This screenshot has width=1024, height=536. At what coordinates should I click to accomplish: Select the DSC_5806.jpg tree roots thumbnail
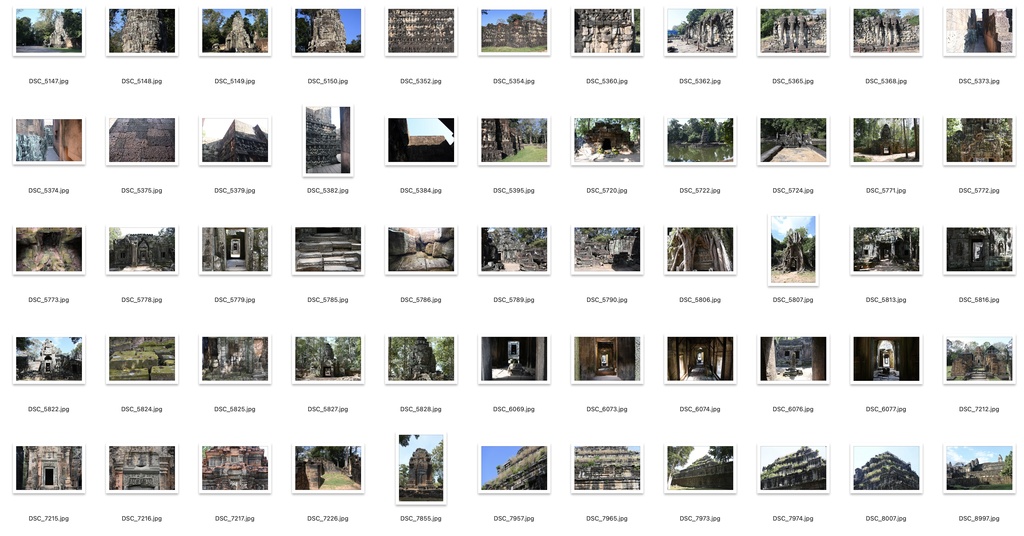tap(700, 249)
